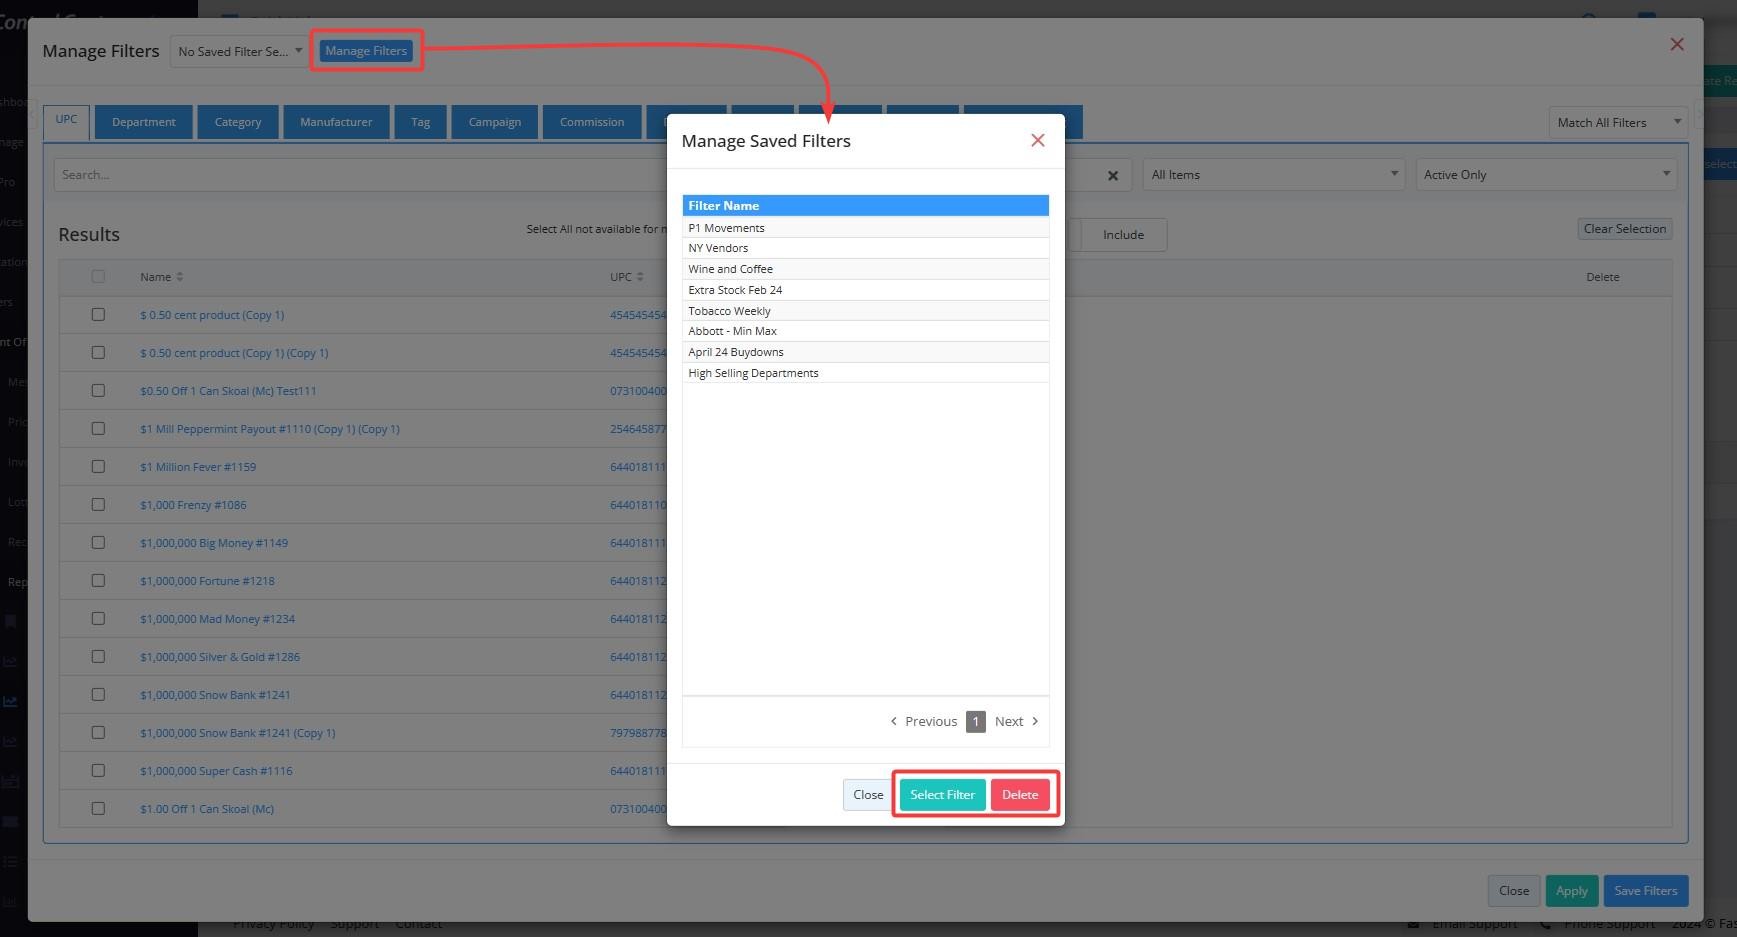Clear the search field with X icon
Screen dimensions: 1737x937
tap(1112, 175)
